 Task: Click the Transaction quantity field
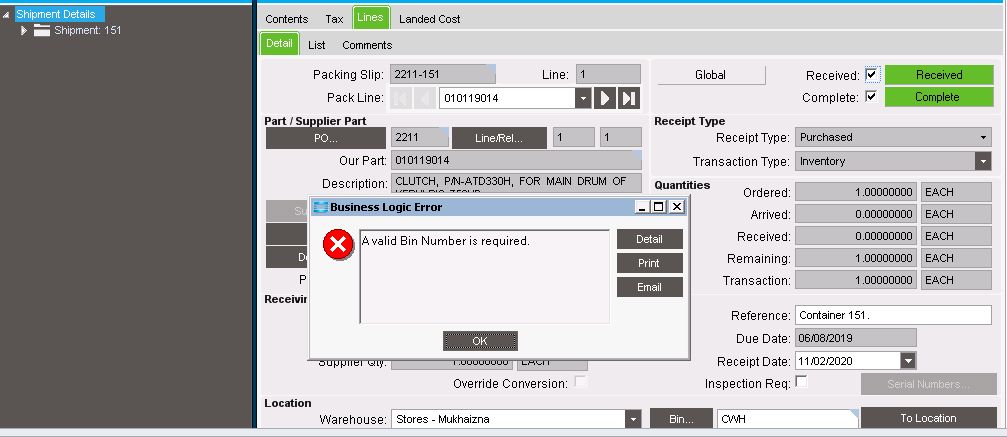point(855,280)
